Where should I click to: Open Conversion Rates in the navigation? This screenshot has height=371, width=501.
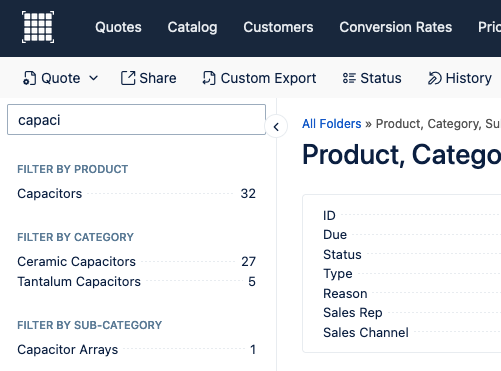396,27
